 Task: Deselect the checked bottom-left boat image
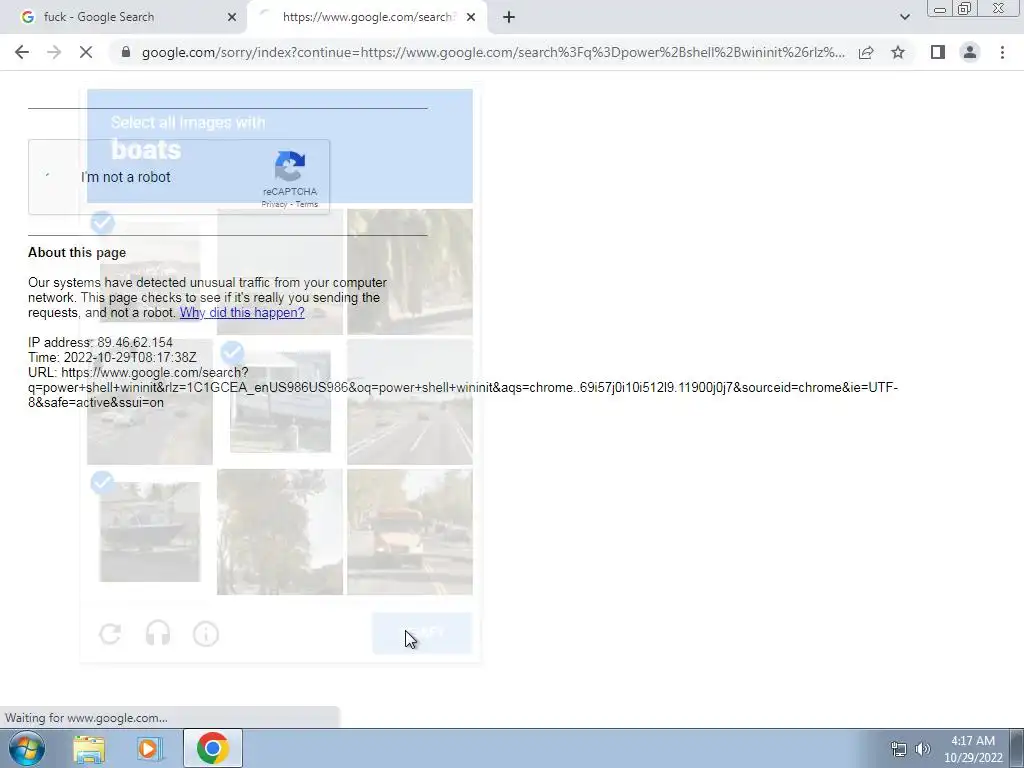(x=150, y=532)
